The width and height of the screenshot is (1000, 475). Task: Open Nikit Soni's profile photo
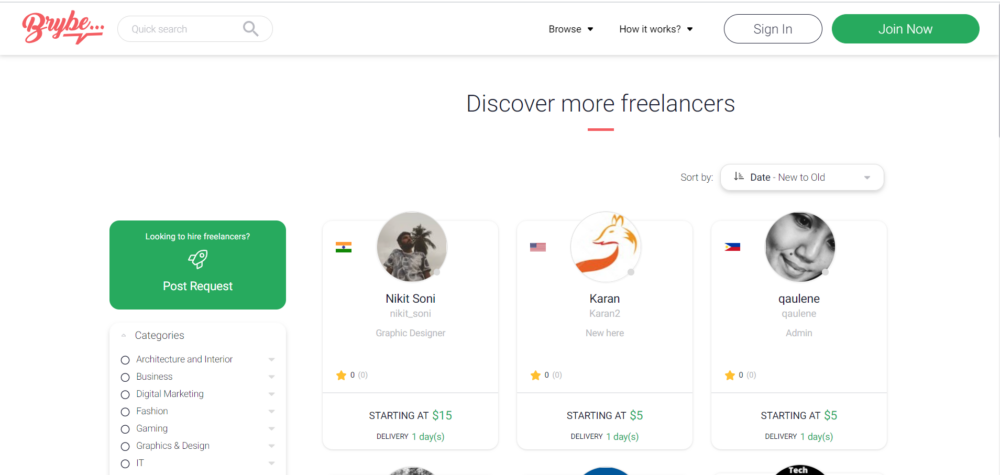411,247
